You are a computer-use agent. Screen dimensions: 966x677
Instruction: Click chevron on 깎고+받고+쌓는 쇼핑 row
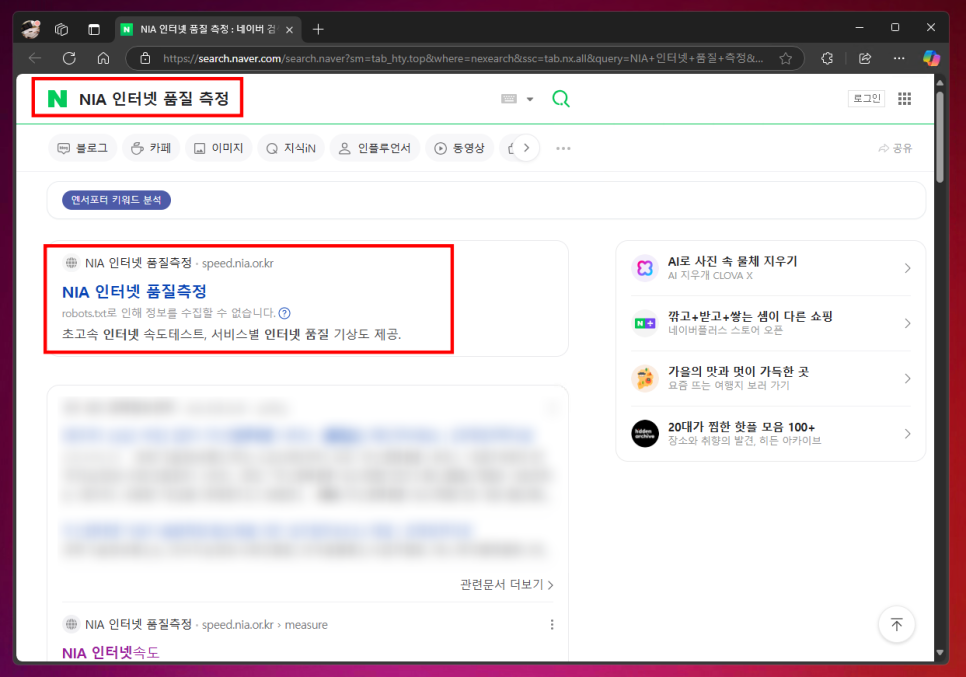coord(907,323)
